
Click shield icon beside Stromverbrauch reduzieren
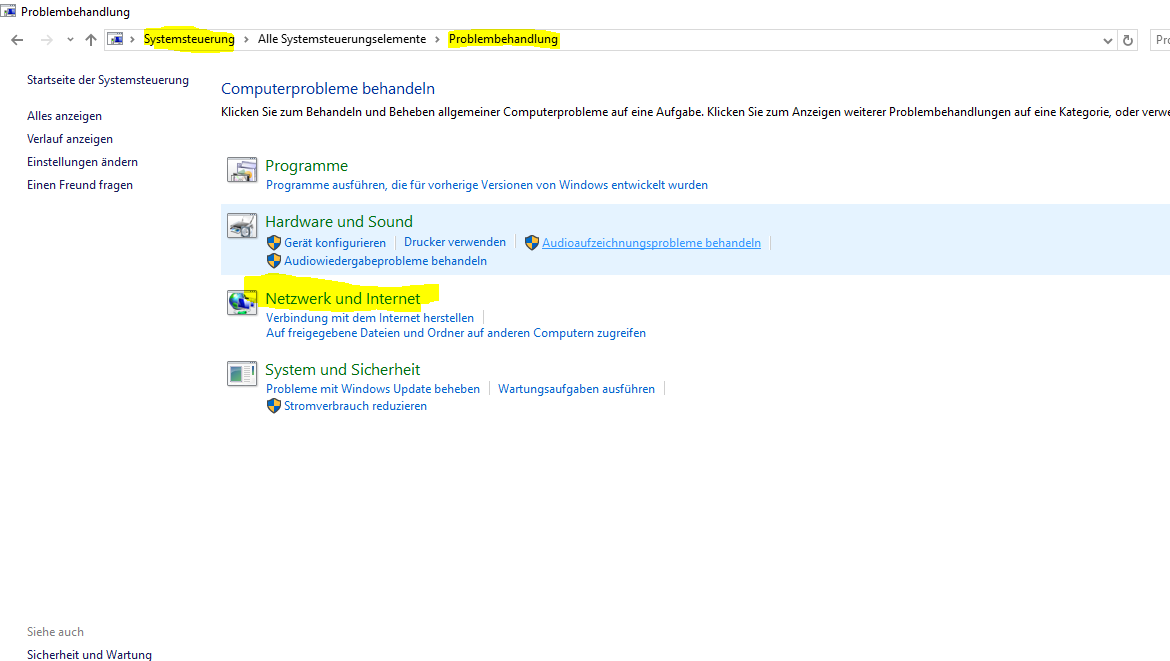tap(274, 406)
